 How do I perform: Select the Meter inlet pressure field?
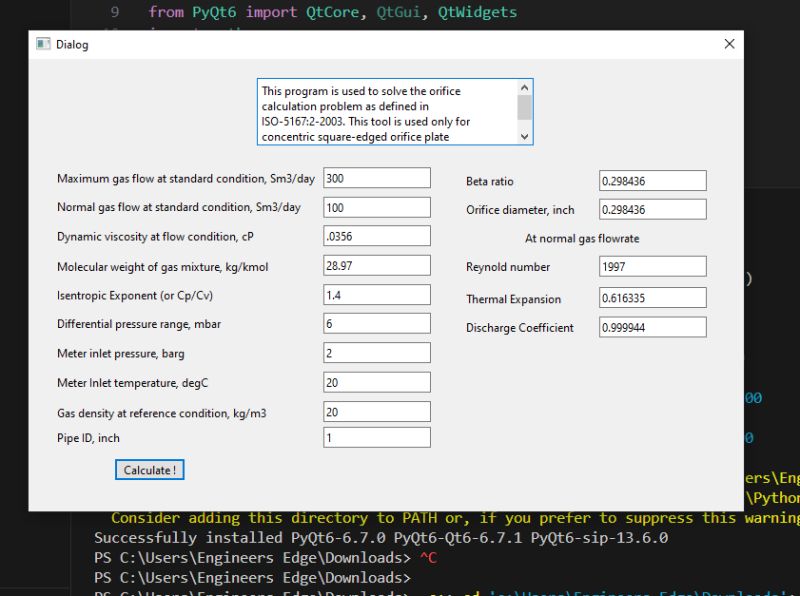tap(376, 352)
